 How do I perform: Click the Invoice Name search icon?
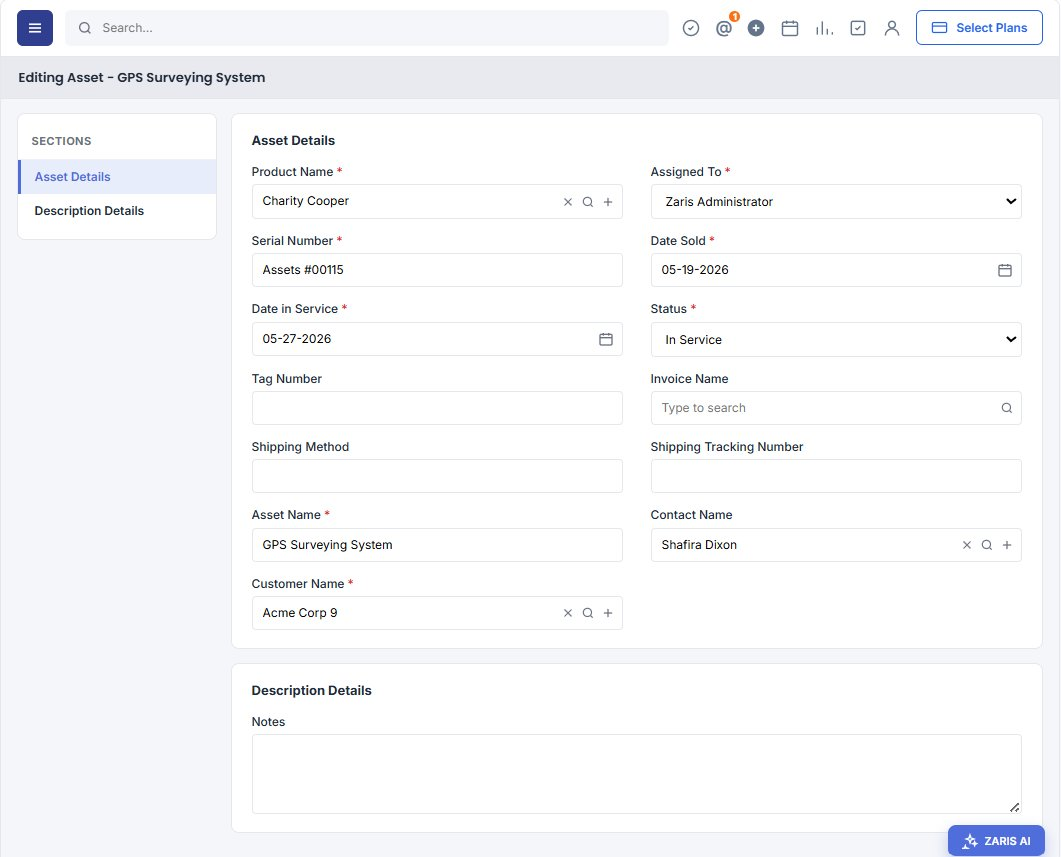pyautogui.click(x=1006, y=408)
